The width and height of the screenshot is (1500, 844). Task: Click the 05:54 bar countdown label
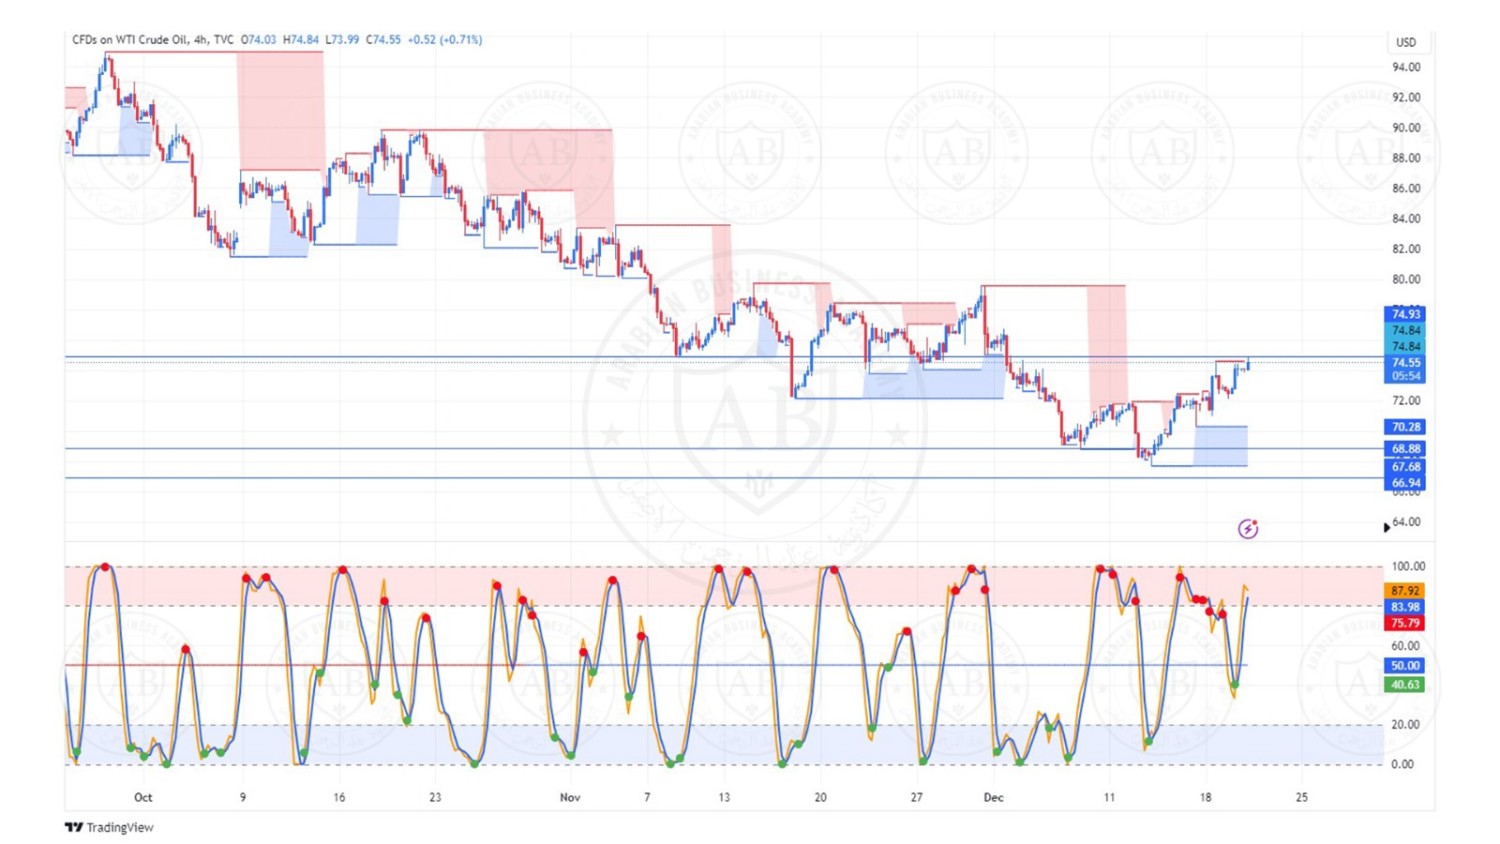1405,376
